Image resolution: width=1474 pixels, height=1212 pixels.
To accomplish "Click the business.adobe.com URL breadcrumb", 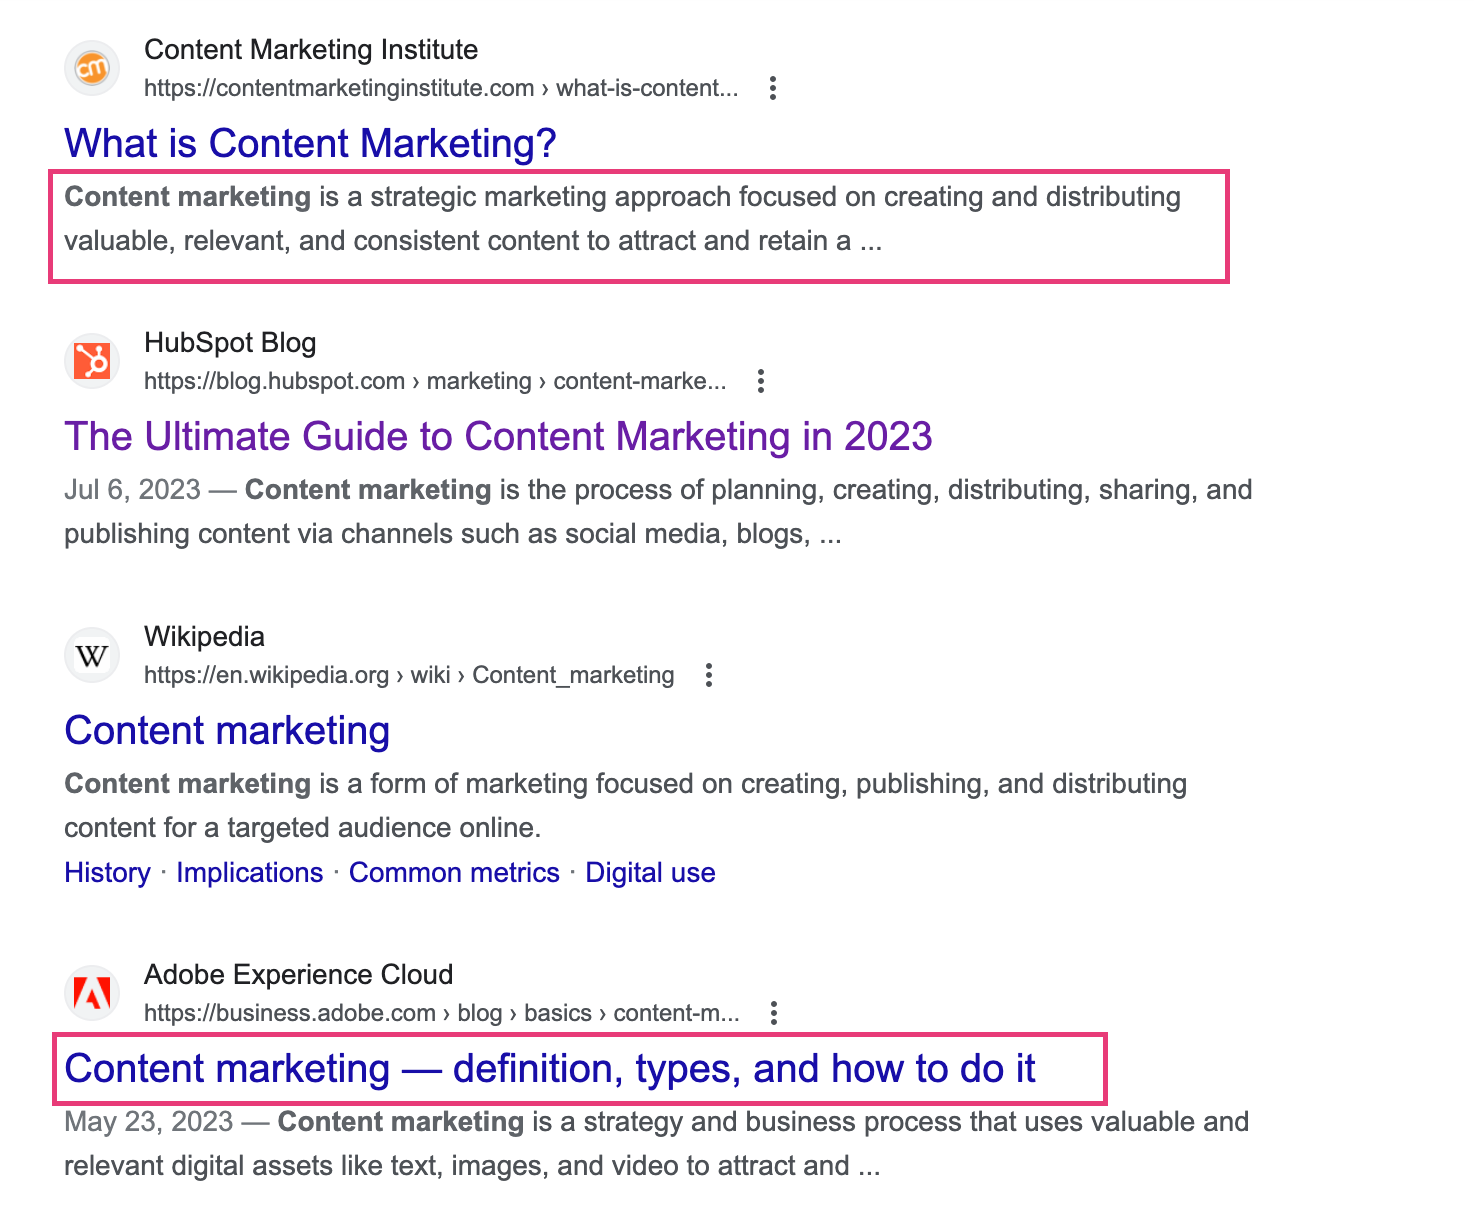I will (x=442, y=1013).
